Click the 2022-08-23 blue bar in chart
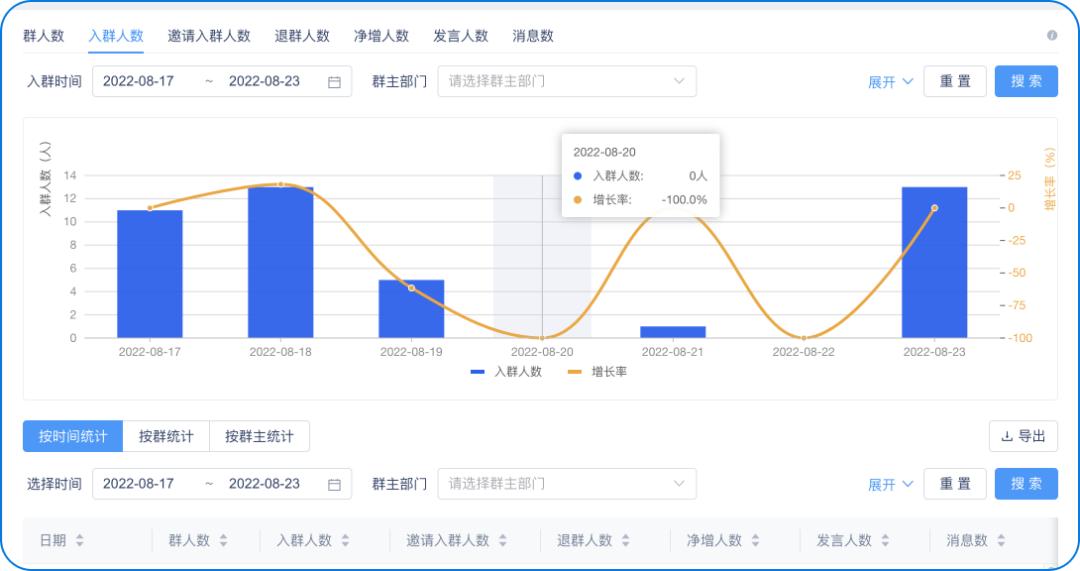This screenshot has width=1080, height=571. [934, 262]
